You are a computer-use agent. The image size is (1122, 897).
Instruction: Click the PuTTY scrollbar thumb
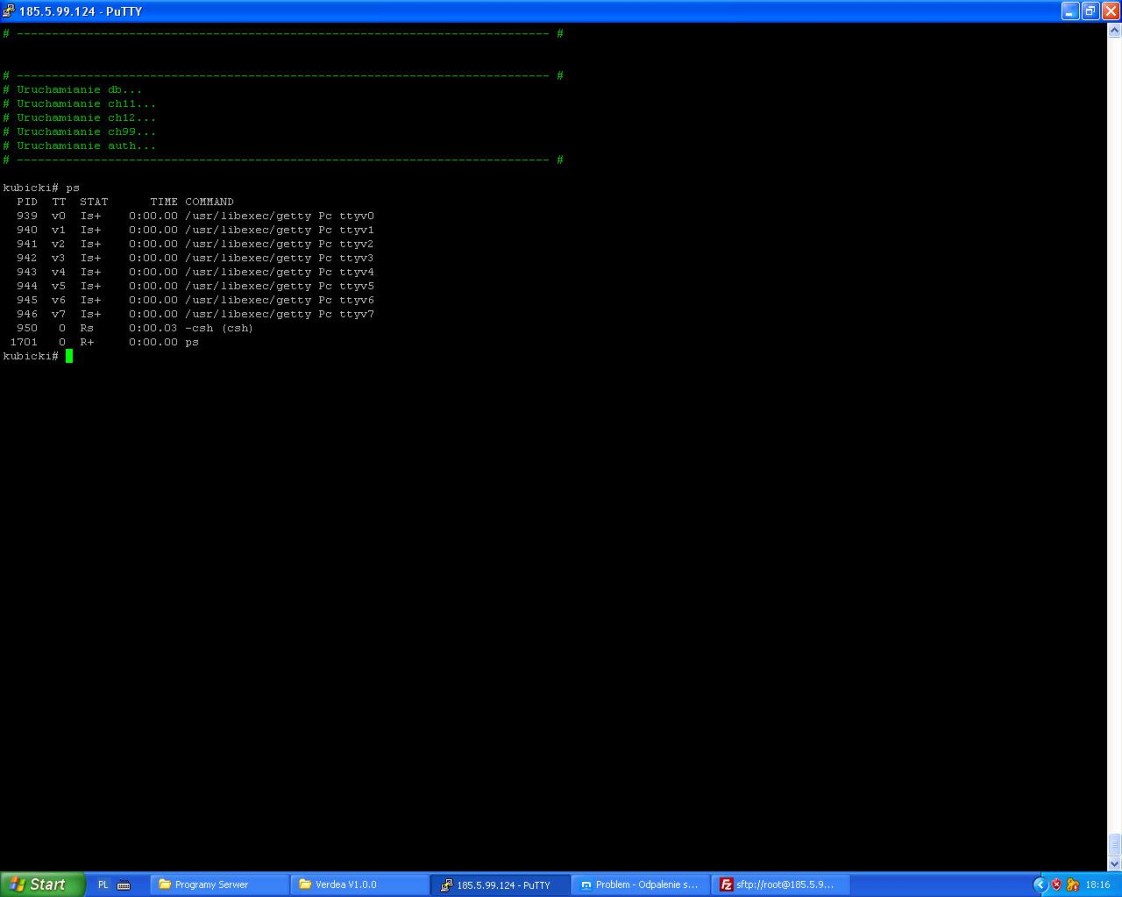tap(1114, 845)
